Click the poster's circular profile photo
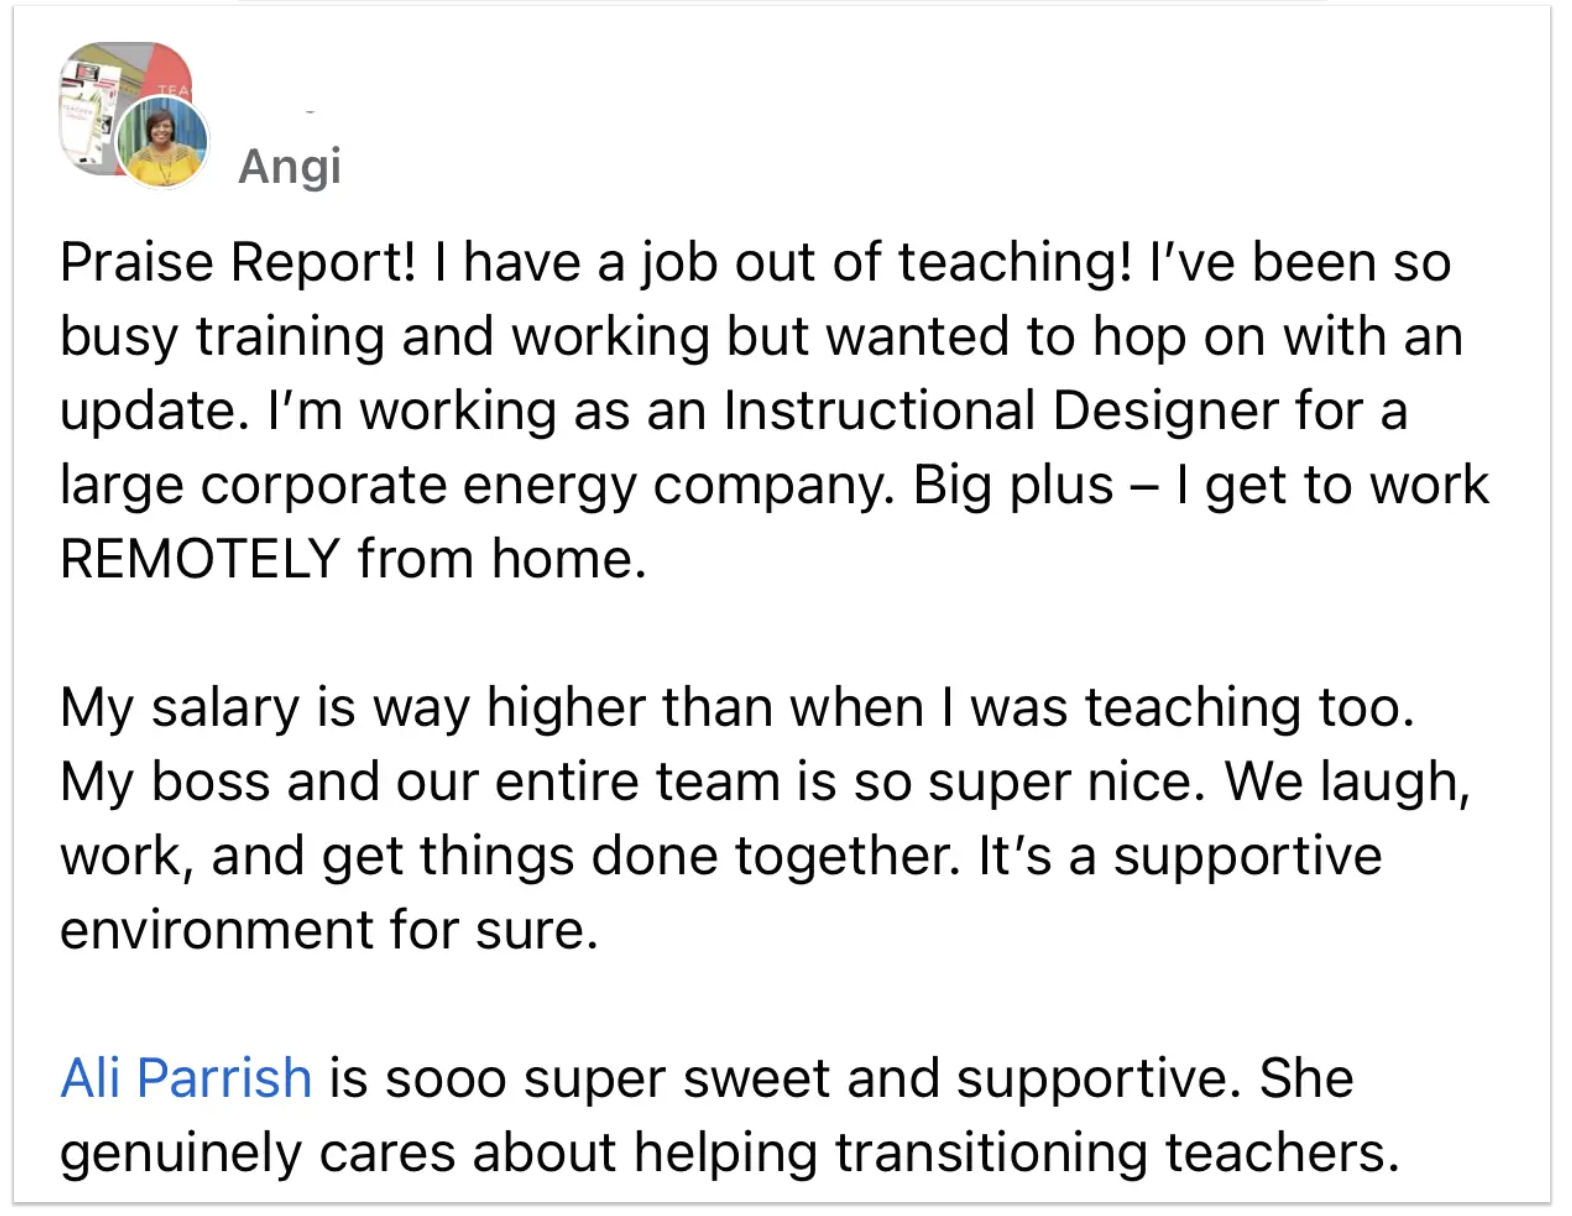The height and width of the screenshot is (1216, 1572). point(162,142)
